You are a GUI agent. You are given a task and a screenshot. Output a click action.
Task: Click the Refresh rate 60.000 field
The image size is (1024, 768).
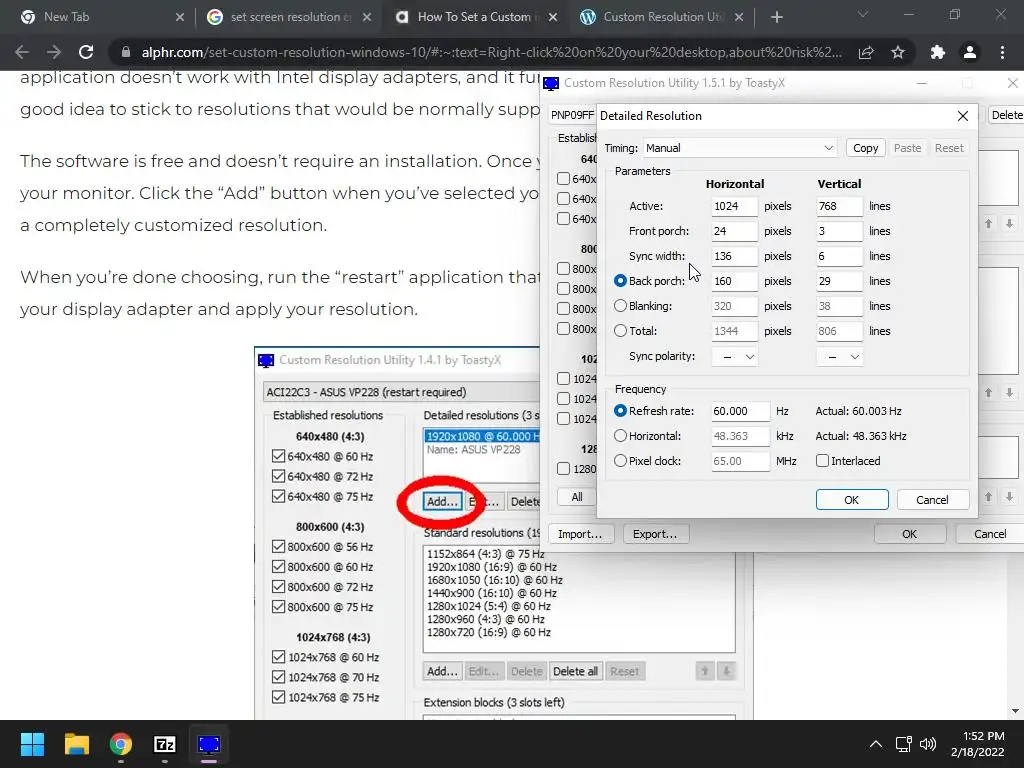click(740, 411)
